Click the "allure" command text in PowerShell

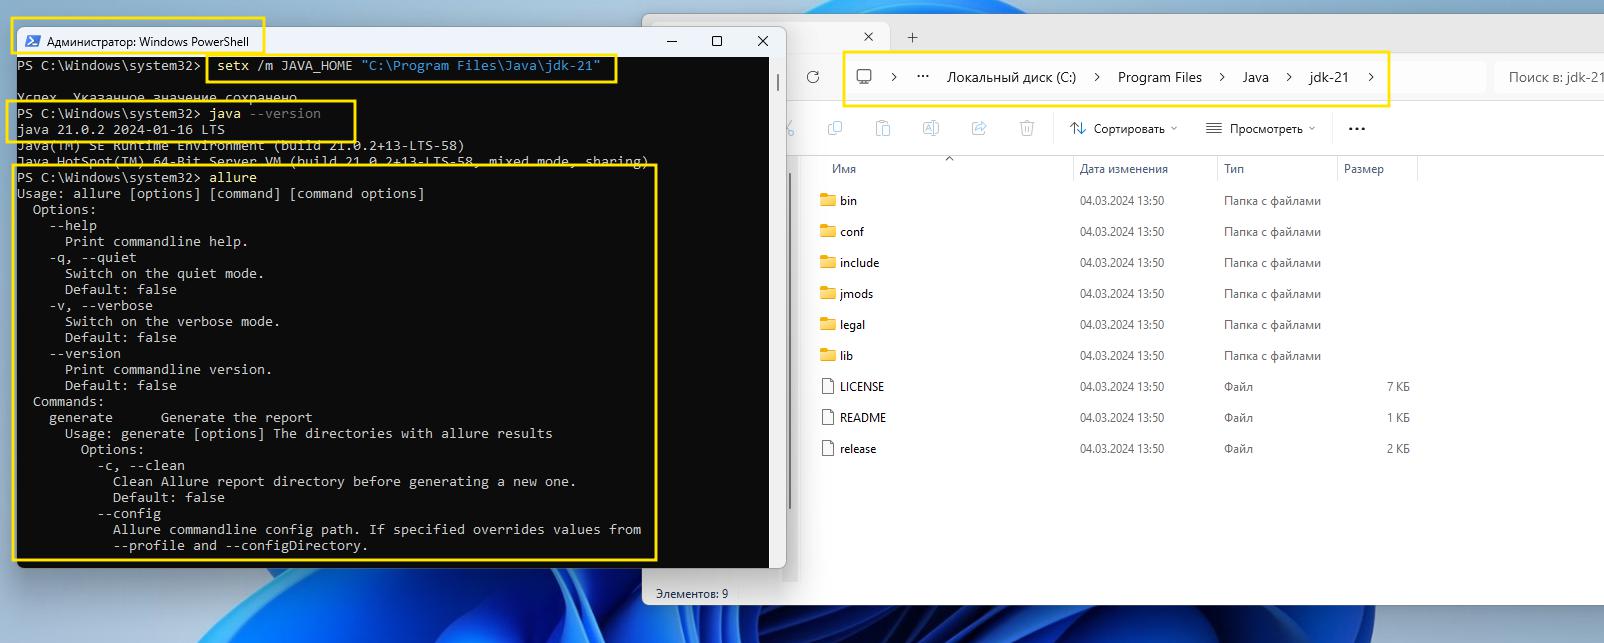point(233,177)
